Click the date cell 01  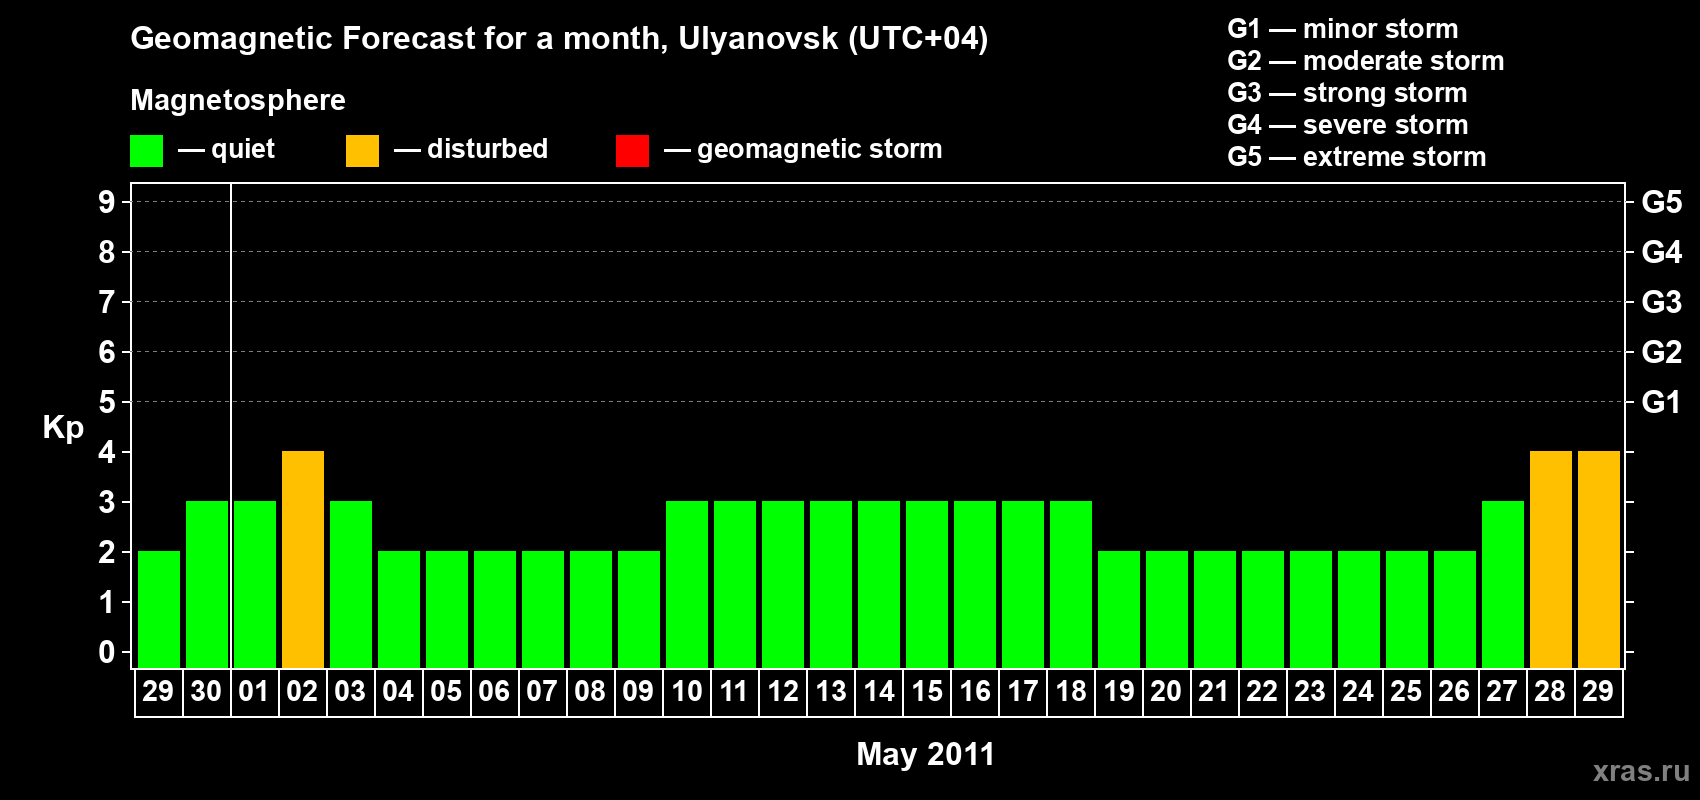click(254, 692)
